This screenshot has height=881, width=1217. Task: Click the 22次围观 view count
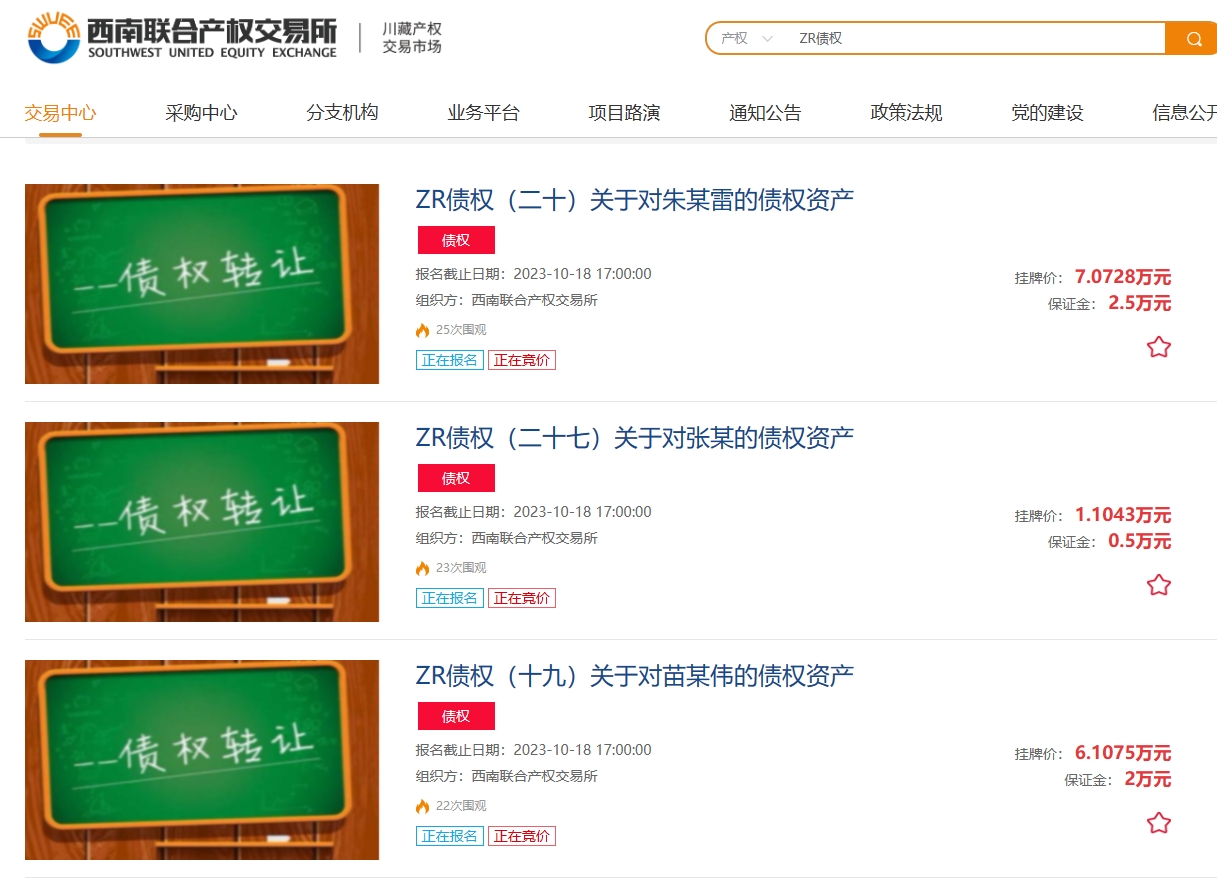point(461,806)
